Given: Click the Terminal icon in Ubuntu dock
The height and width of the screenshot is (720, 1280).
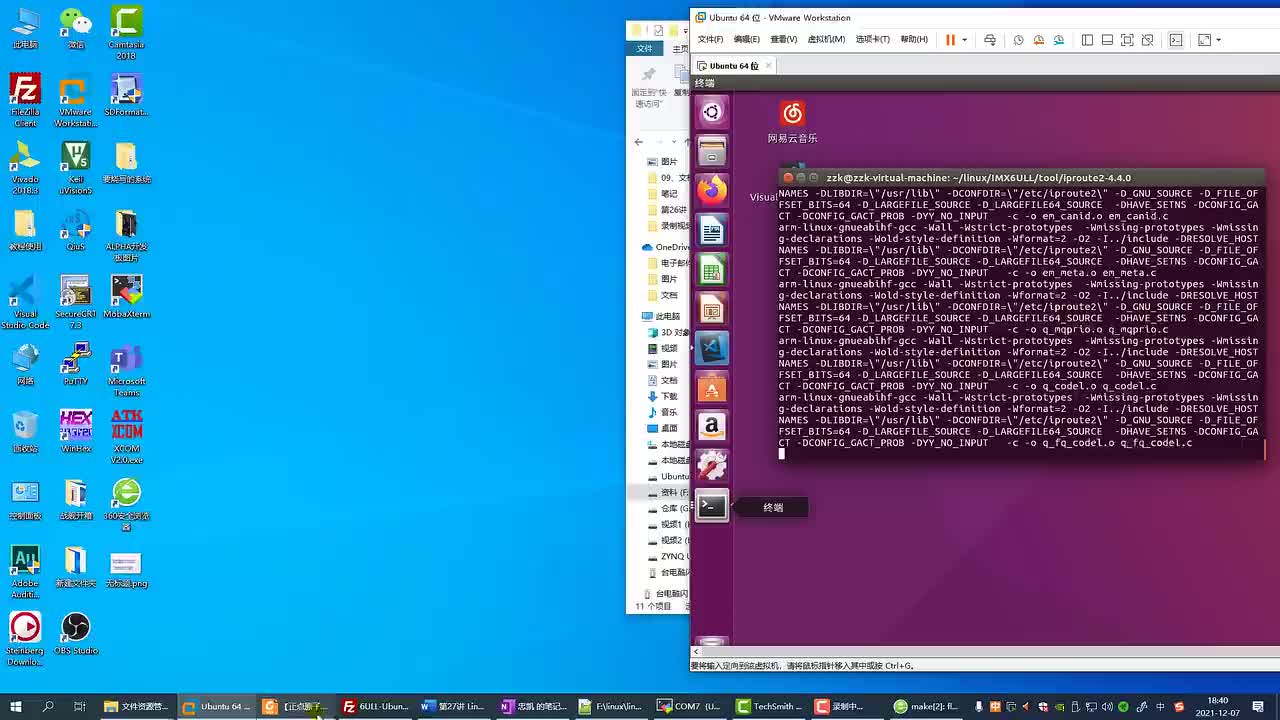Looking at the screenshot, I should [x=712, y=506].
